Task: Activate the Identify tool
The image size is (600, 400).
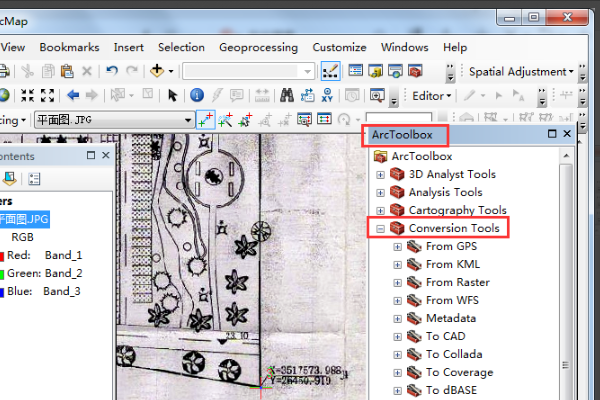Action: [197, 95]
